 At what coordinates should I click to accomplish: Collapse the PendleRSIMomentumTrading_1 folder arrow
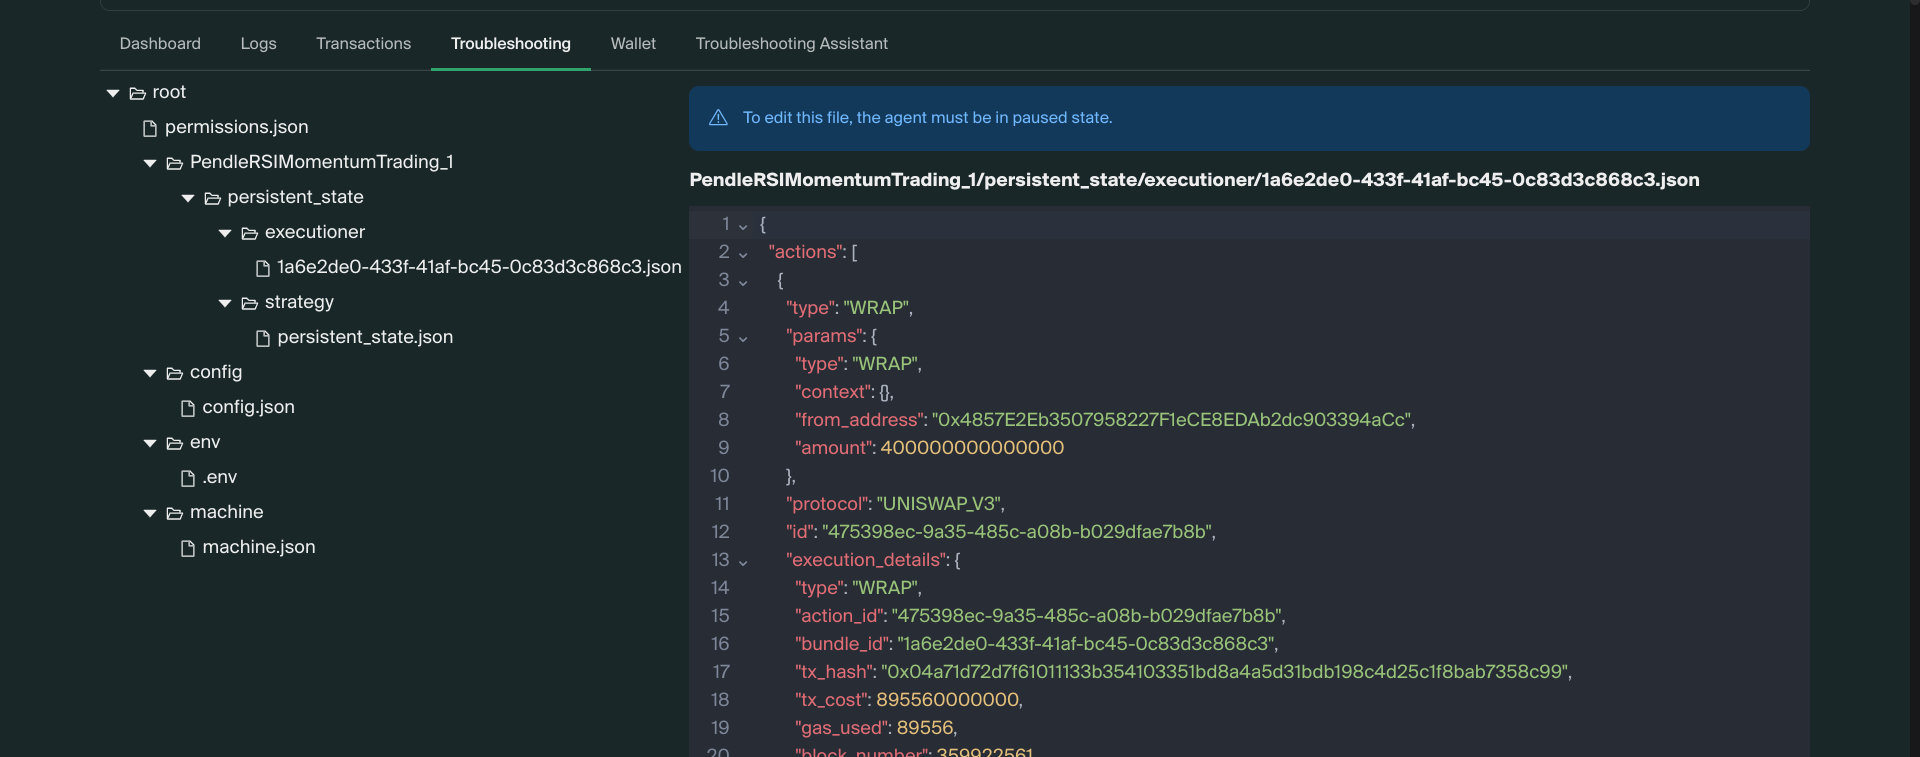(x=150, y=163)
